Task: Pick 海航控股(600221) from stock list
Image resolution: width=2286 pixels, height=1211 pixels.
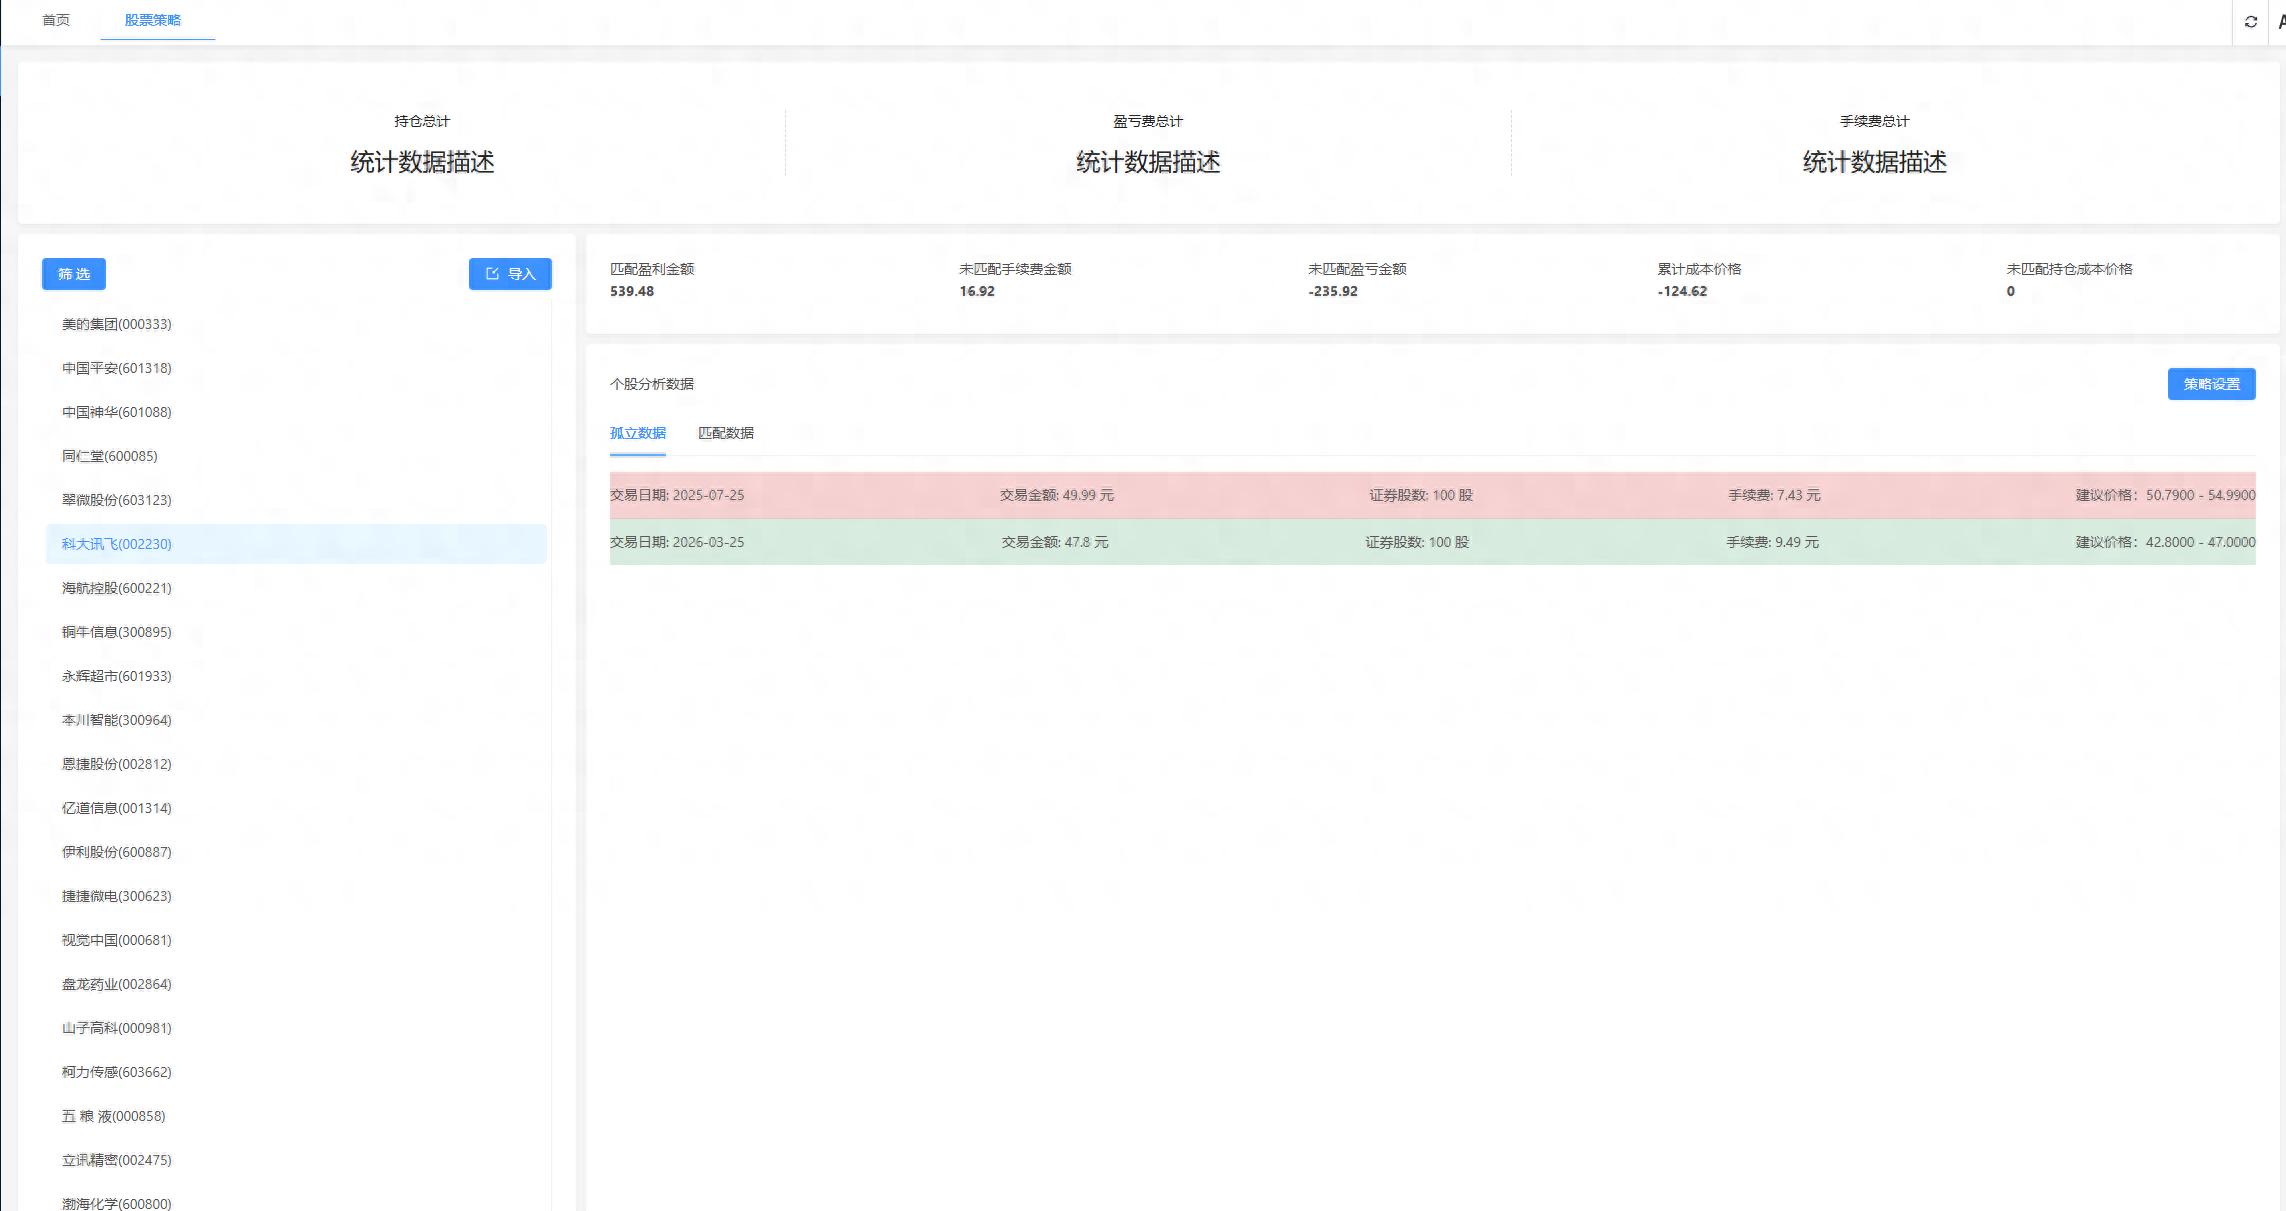Action: coord(117,588)
